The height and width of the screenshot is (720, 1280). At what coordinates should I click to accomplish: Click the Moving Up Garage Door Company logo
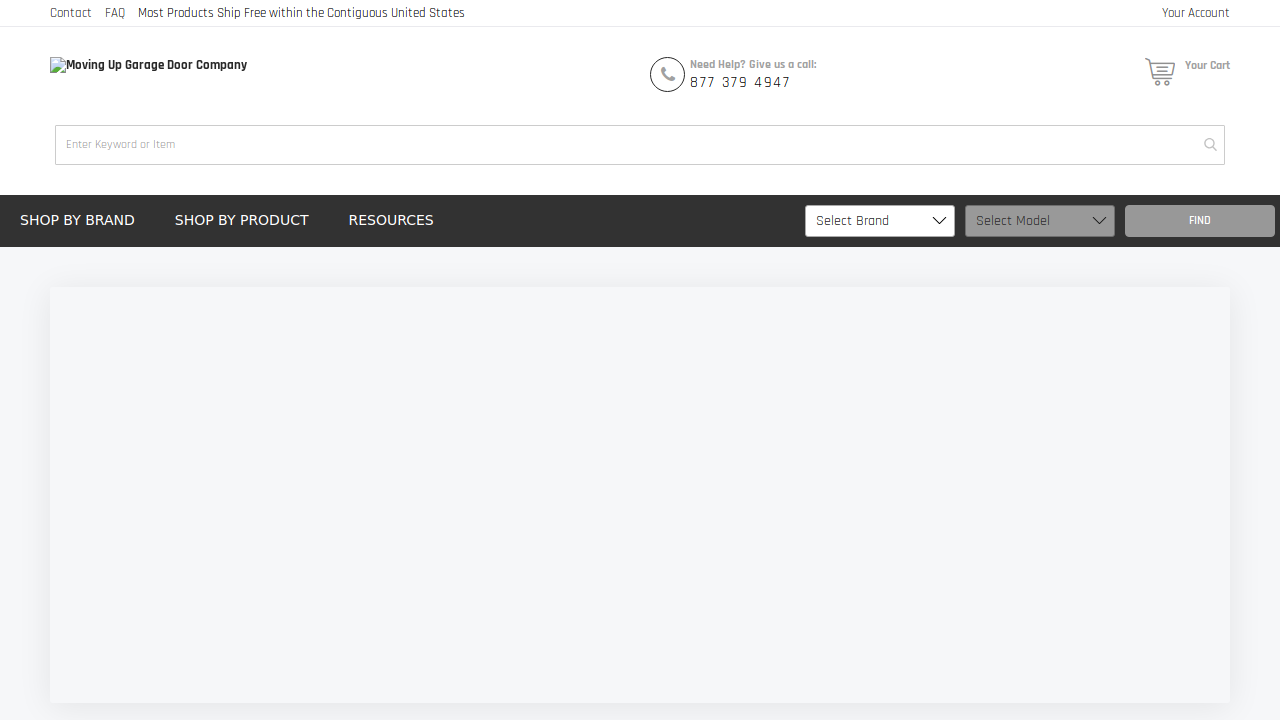pyautogui.click(x=149, y=66)
